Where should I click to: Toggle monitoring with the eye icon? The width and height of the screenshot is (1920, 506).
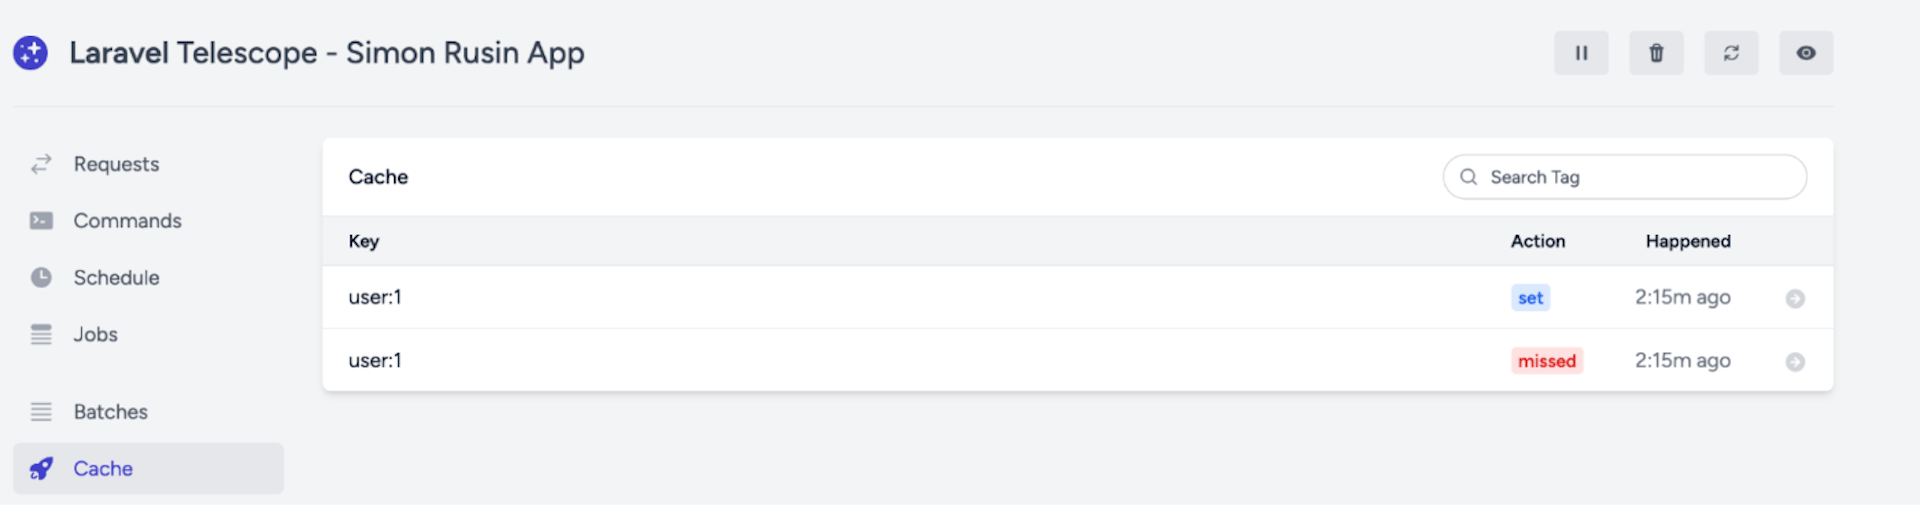[1806, 53]
